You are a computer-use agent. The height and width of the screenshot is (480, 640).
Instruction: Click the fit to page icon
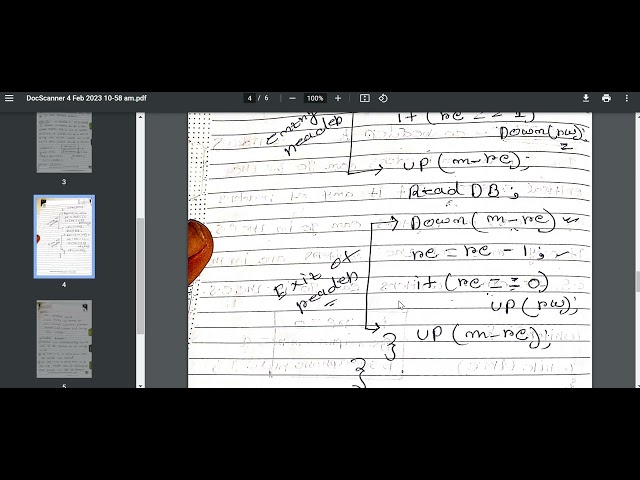pyautogui.click(x=364, y=98)
